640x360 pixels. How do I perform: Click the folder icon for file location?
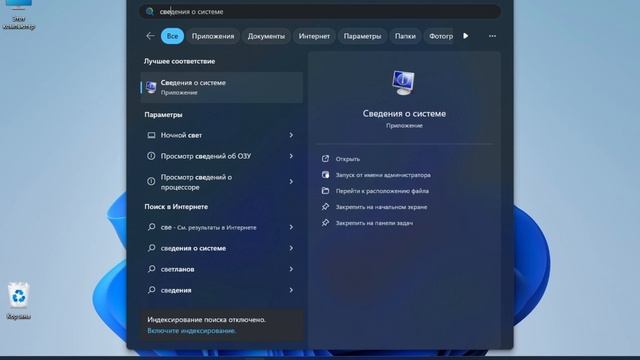click(325, 191)
